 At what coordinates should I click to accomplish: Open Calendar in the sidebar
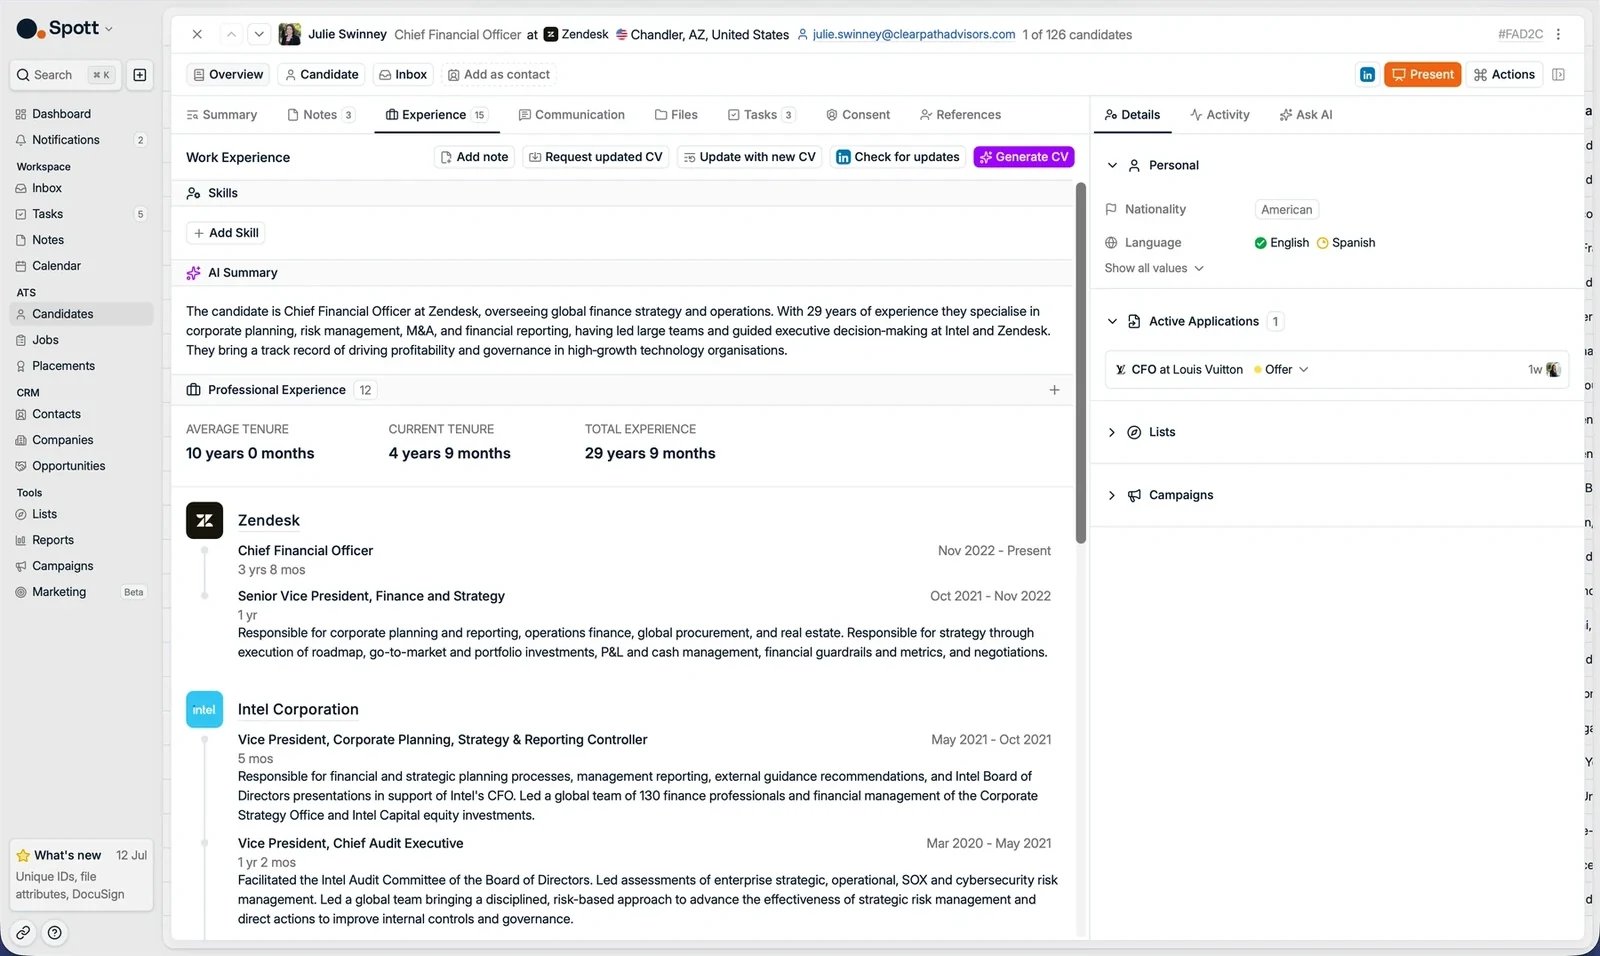[81, 266]
